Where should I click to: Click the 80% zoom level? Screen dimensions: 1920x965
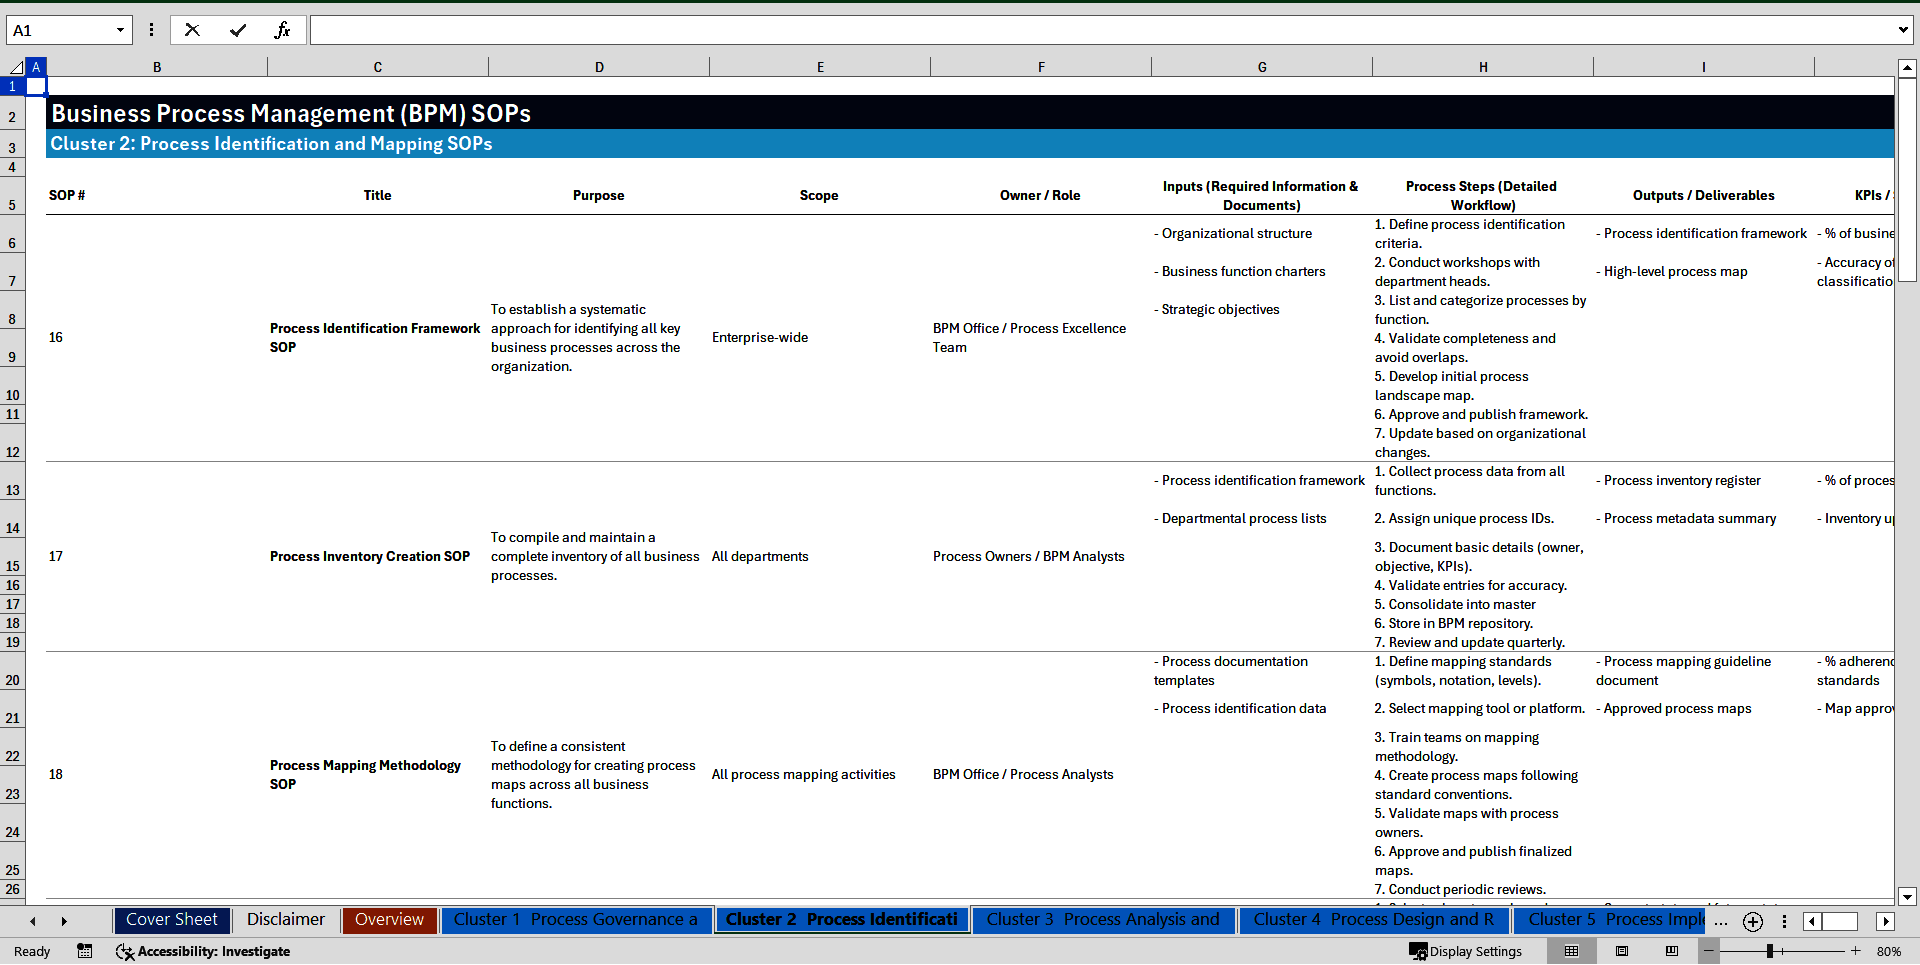coord(1888,951)
